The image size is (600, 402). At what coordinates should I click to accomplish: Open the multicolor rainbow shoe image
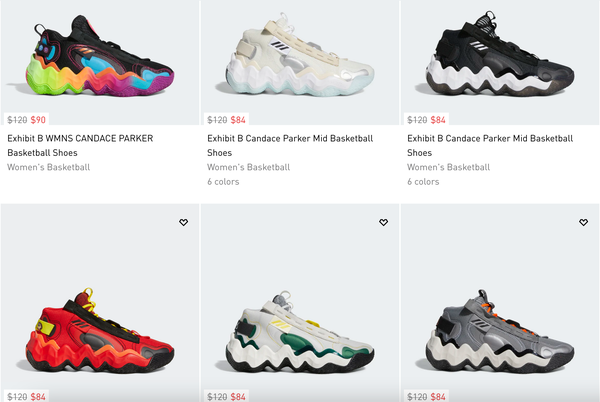[100, 57]
